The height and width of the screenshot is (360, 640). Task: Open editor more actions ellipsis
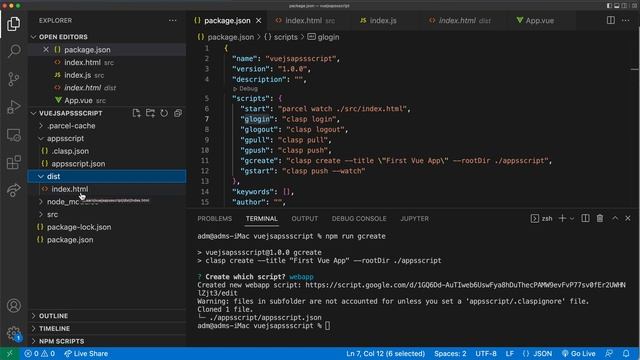pos(626,20)
